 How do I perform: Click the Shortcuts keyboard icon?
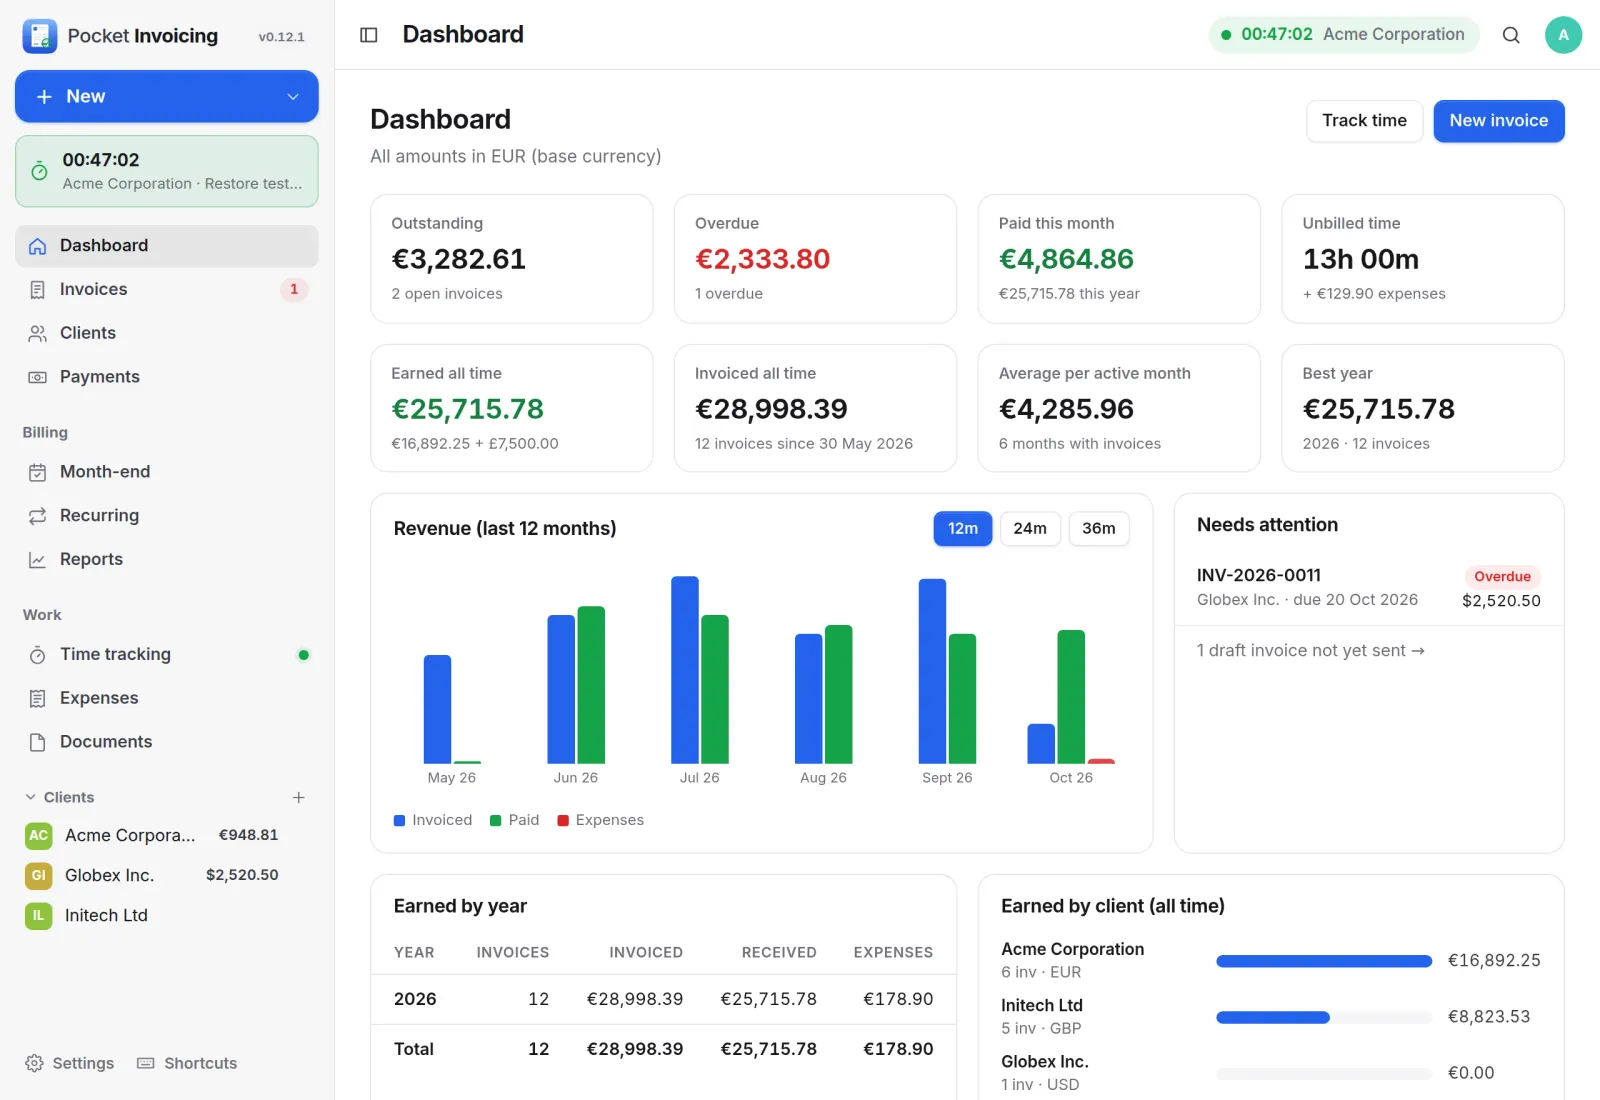click(146, 1063)
